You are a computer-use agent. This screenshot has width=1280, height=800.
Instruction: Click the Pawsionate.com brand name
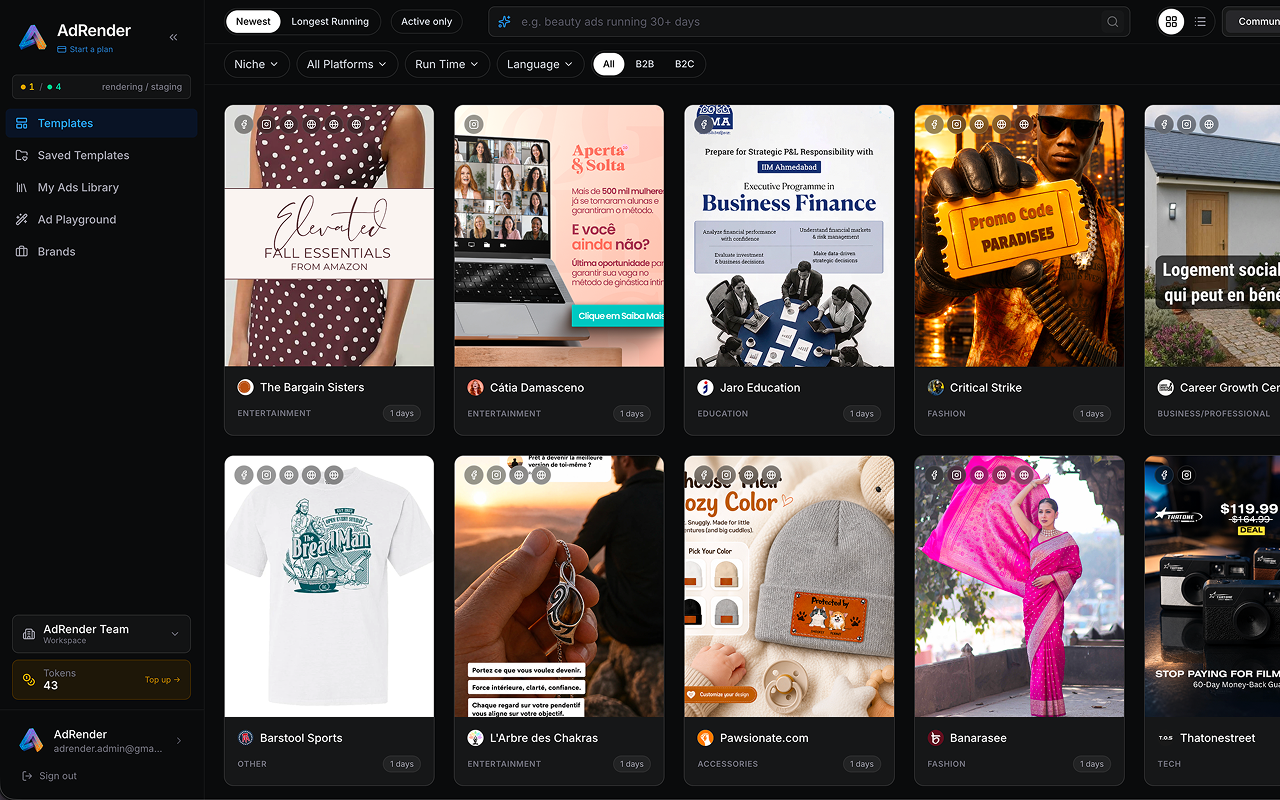(764, 739)
